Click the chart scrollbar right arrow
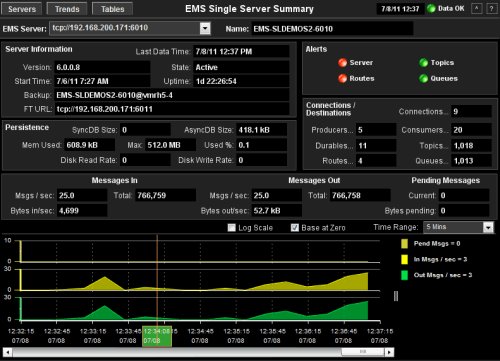 tap(389, 352)
